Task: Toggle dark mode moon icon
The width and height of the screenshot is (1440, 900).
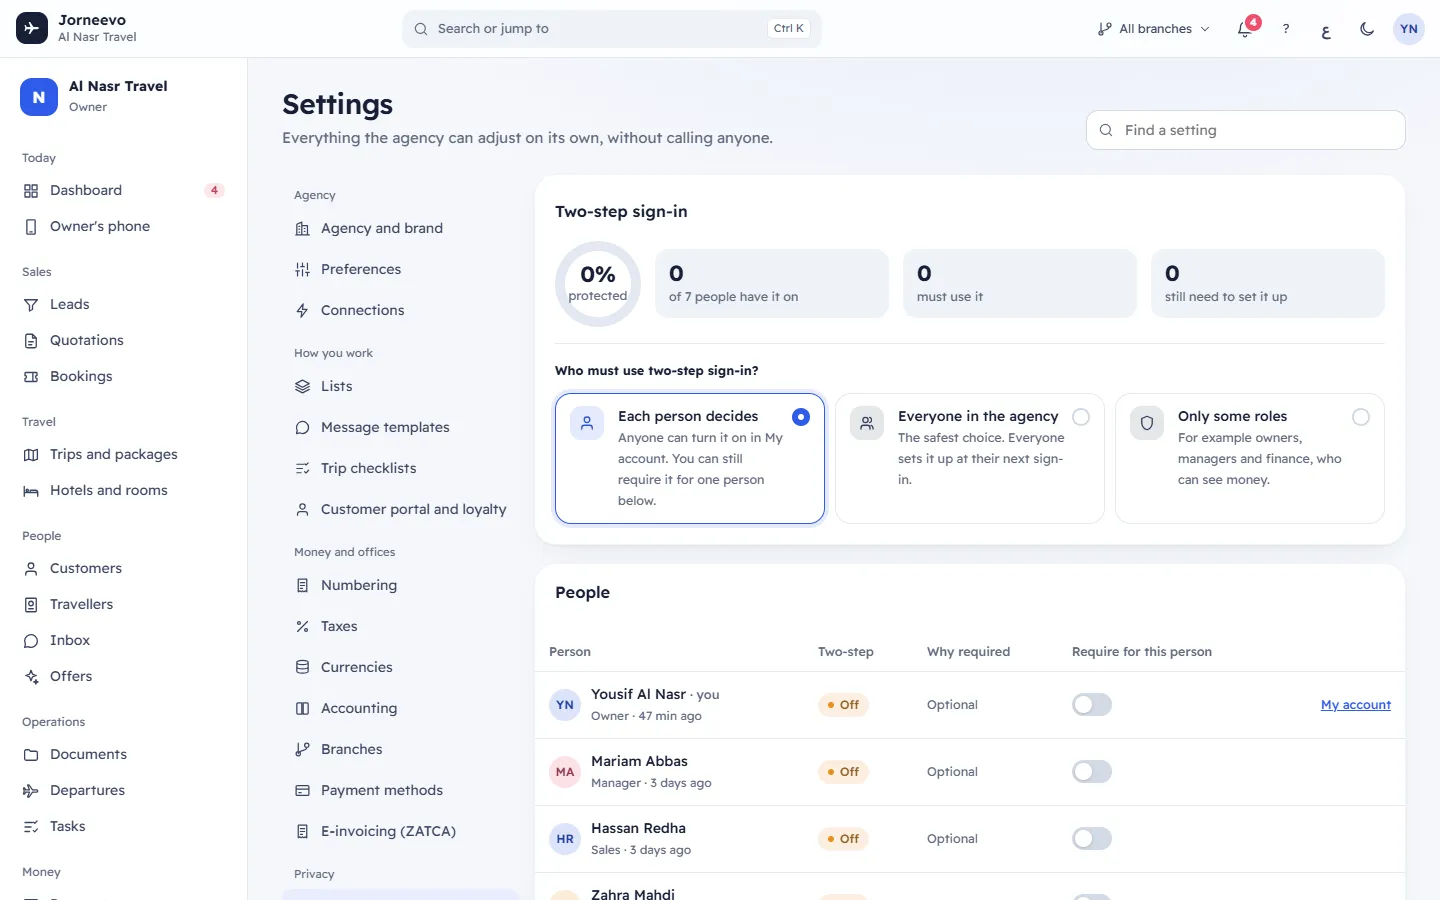Action: pyautogui.click(x=1367, y=29)
